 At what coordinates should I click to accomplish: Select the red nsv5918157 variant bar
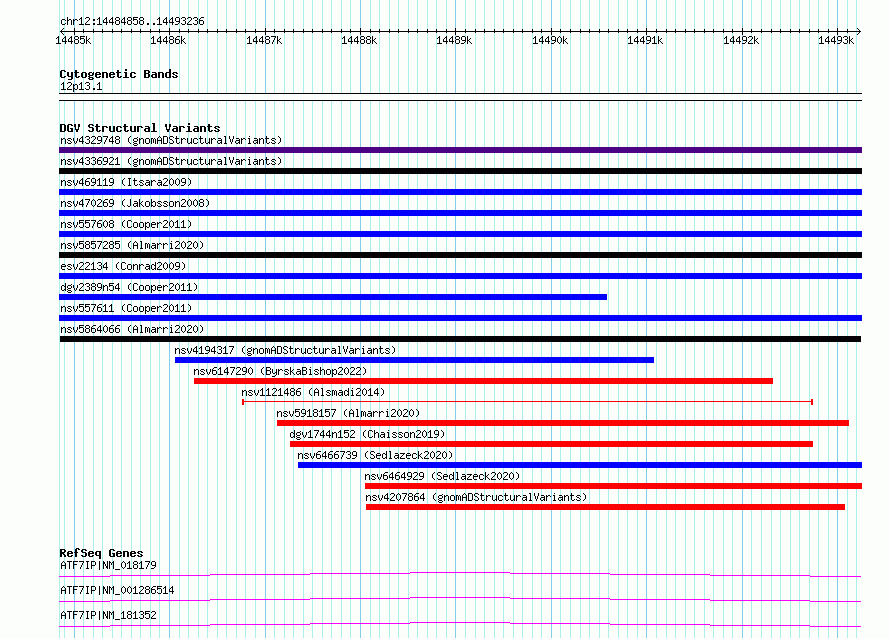coord(563,423)
